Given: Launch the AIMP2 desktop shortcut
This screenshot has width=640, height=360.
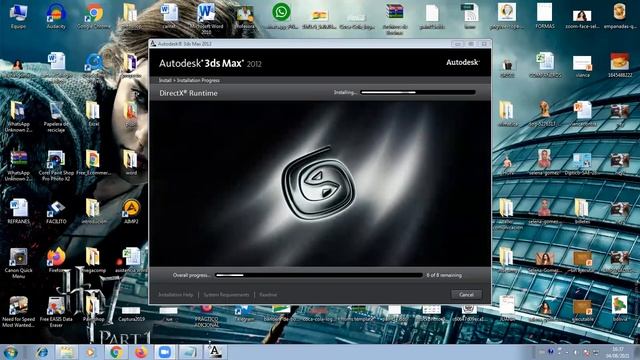Looking at the screenshot, I should pyautogui.click(x=131, y=211).
